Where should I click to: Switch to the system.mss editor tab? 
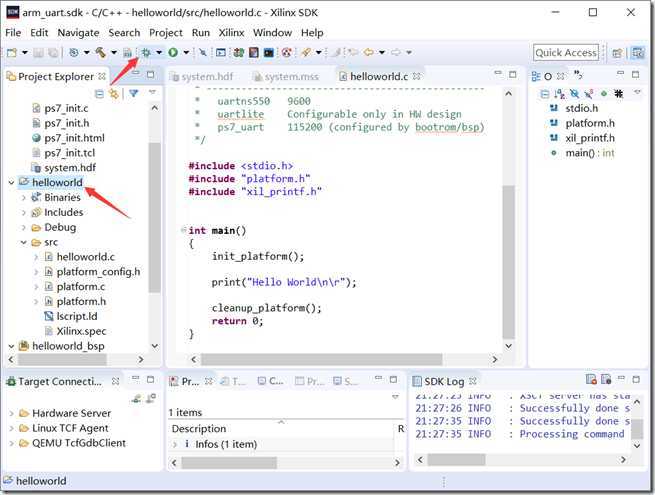(x=287, y=77)
